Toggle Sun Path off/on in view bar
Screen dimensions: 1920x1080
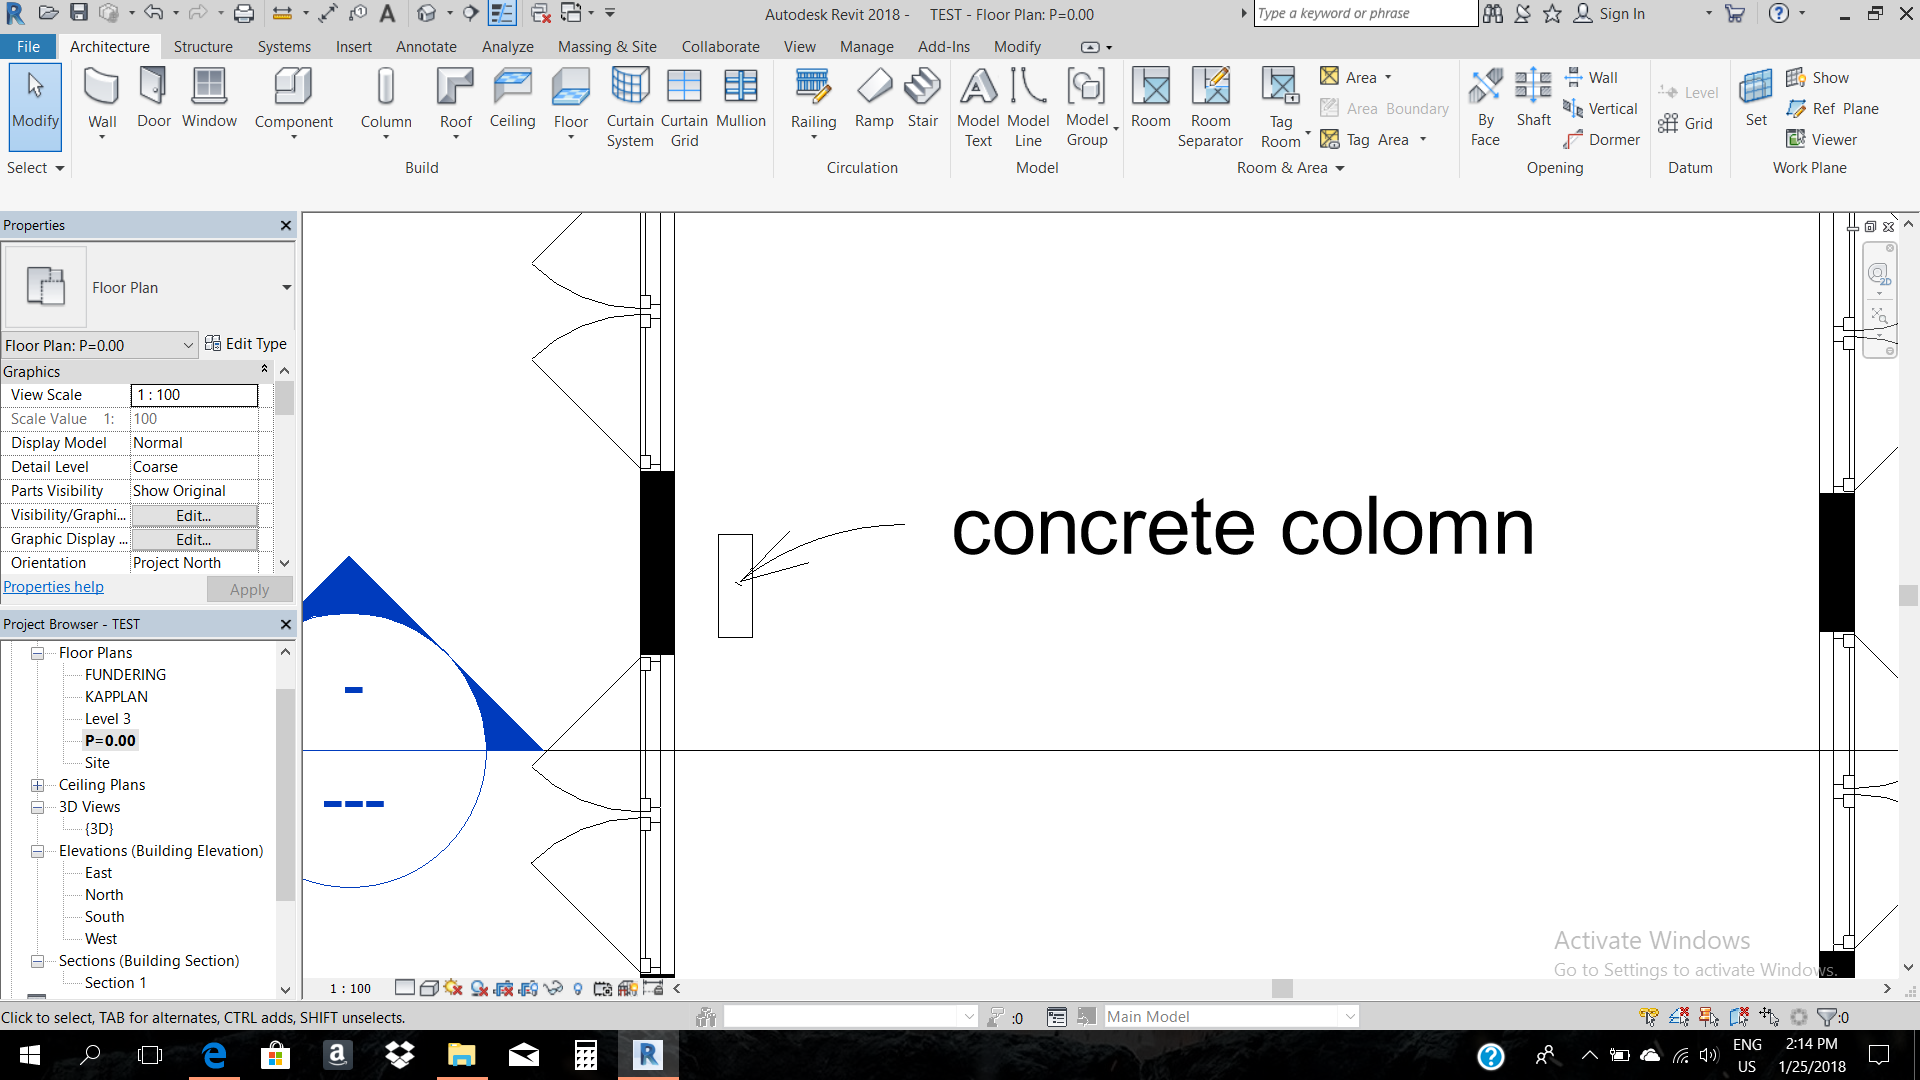(x=453, y=988)
